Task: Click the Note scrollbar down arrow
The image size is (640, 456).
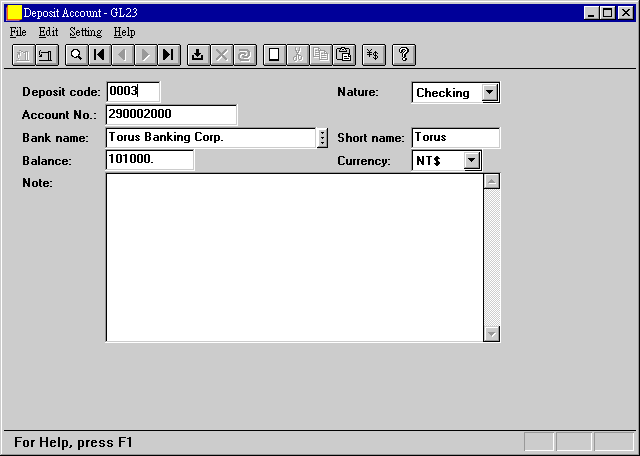Action: [491, 334]
